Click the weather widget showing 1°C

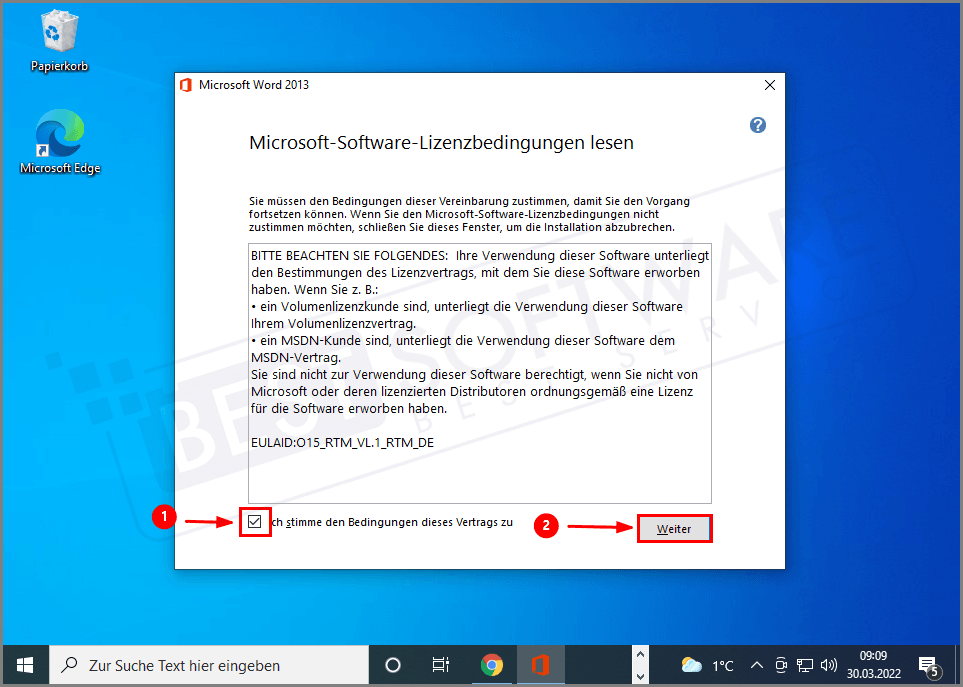point(710,664)
